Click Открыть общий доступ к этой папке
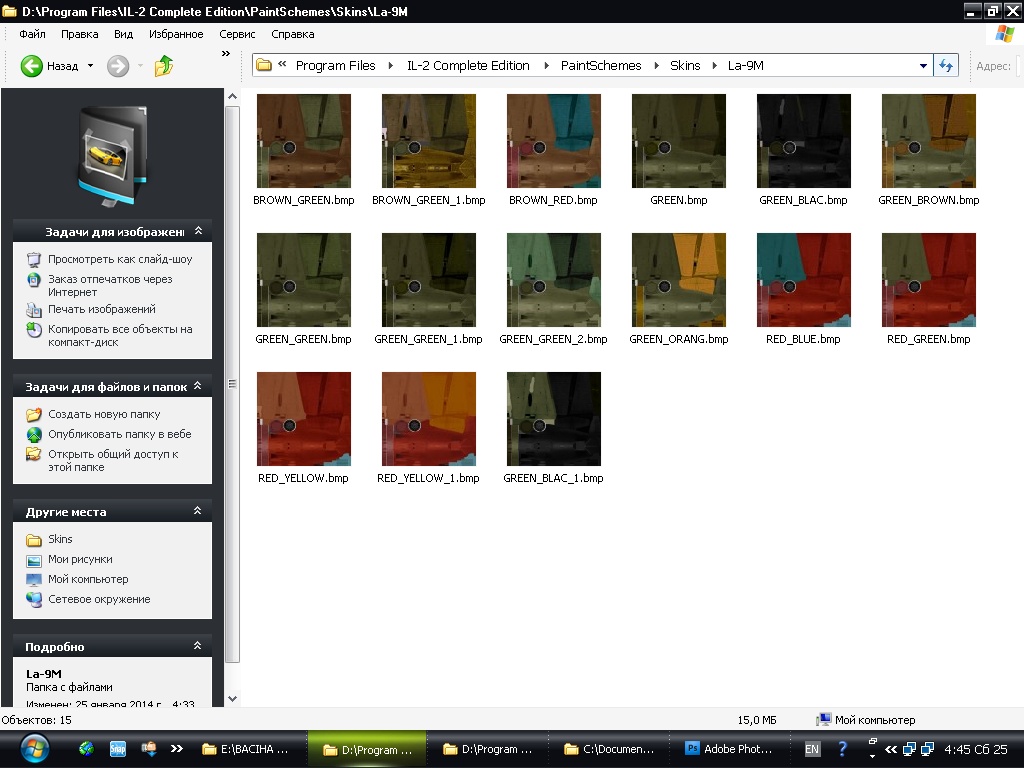 (x=113, y=460)
